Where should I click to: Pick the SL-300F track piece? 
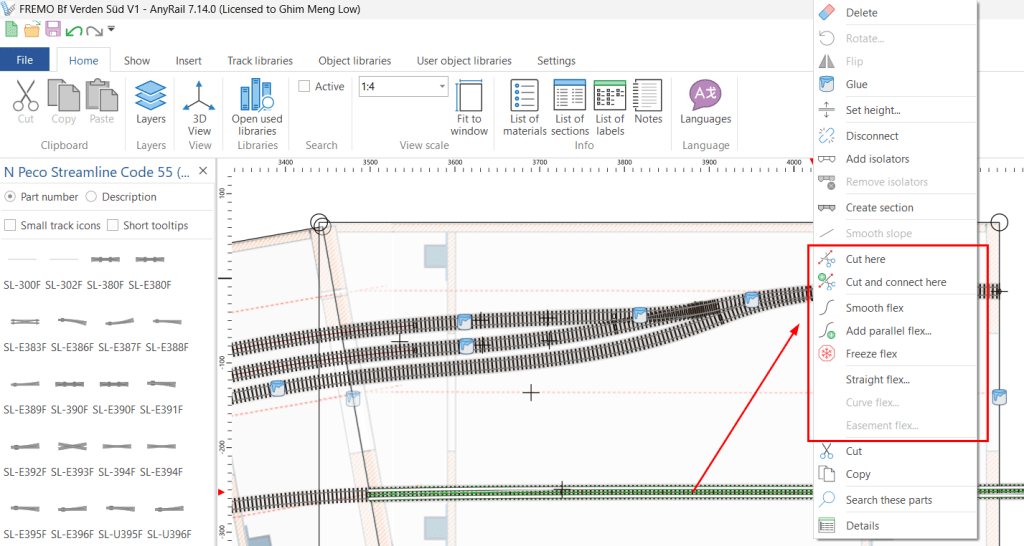(22, 270)
